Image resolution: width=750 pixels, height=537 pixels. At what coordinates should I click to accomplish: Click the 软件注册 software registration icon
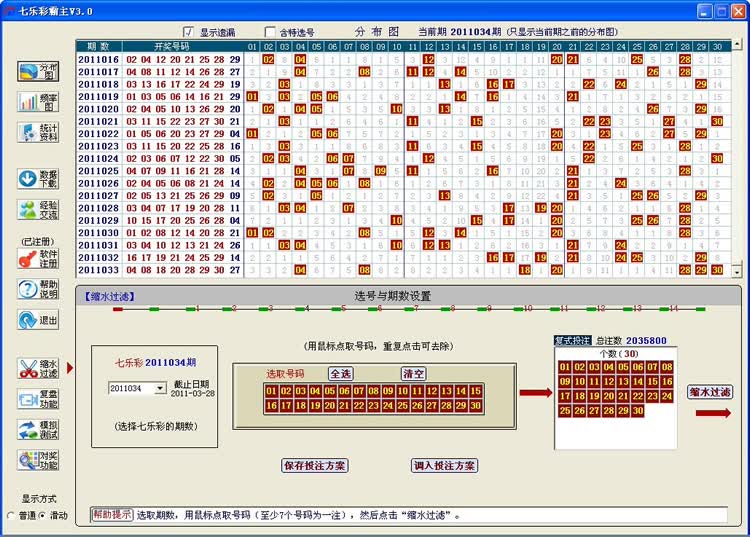[x=38, y=258]
